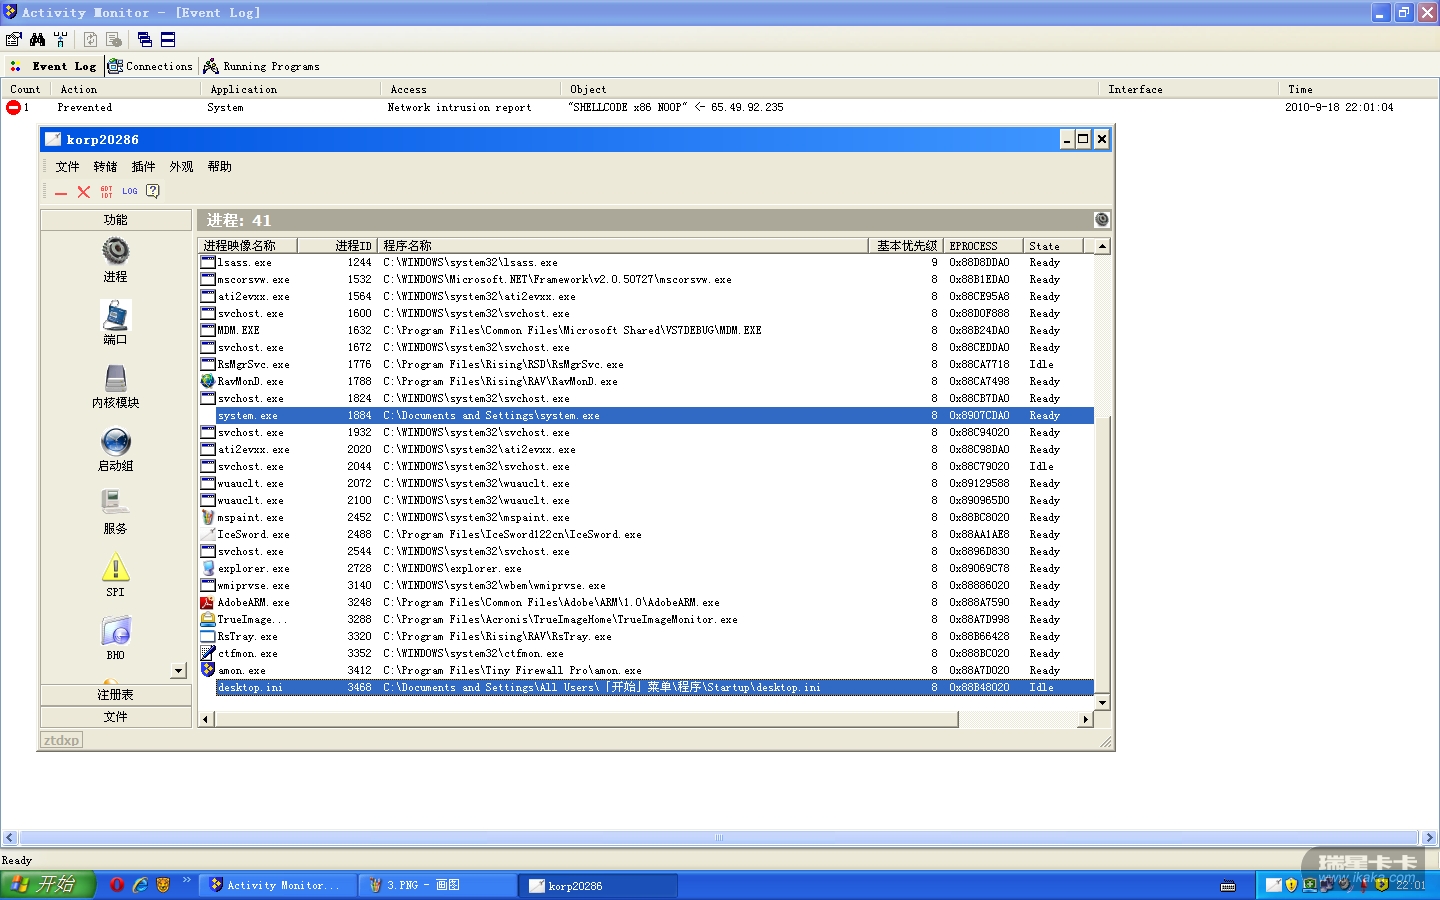Sort by the 进程ID column header
The height and width of the screenshot is (900, 1440).
[352, 246]
